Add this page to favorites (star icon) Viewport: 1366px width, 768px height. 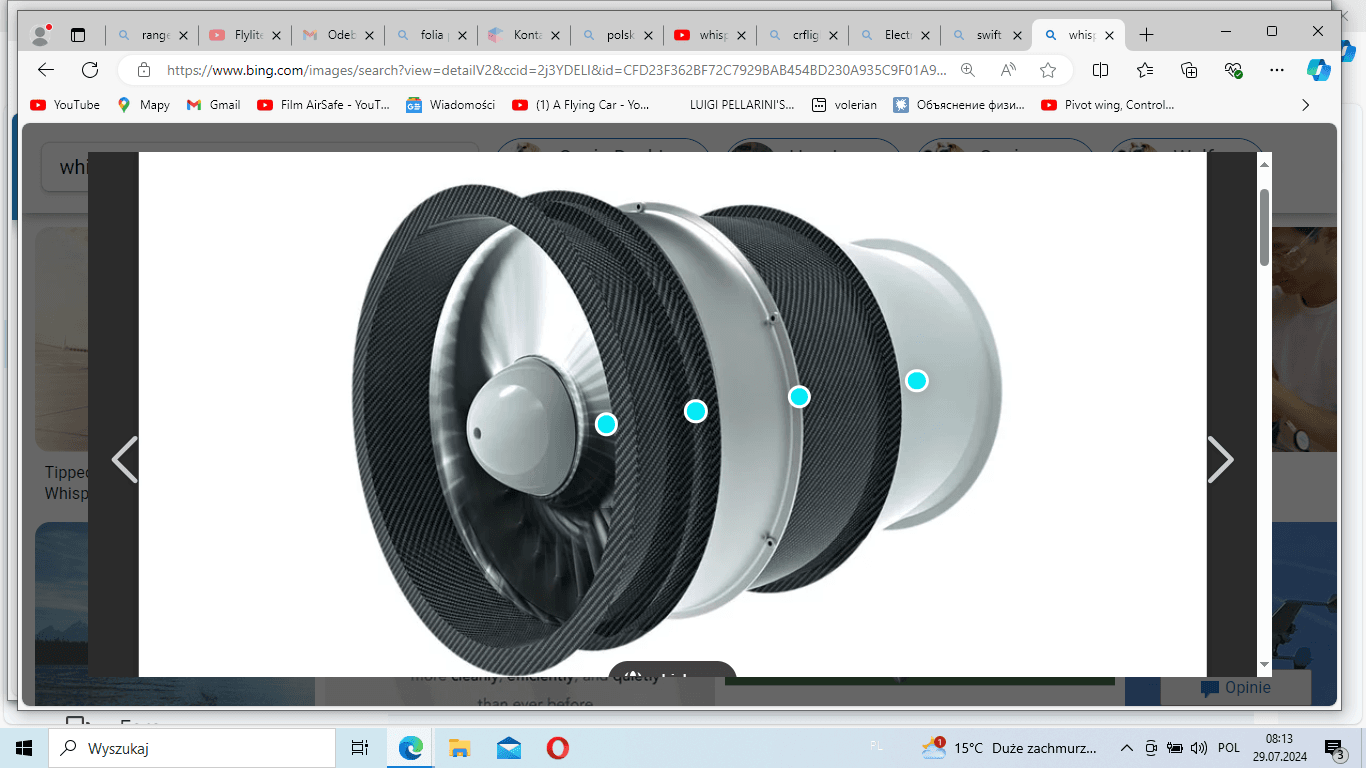click(x=1047, y=70)
